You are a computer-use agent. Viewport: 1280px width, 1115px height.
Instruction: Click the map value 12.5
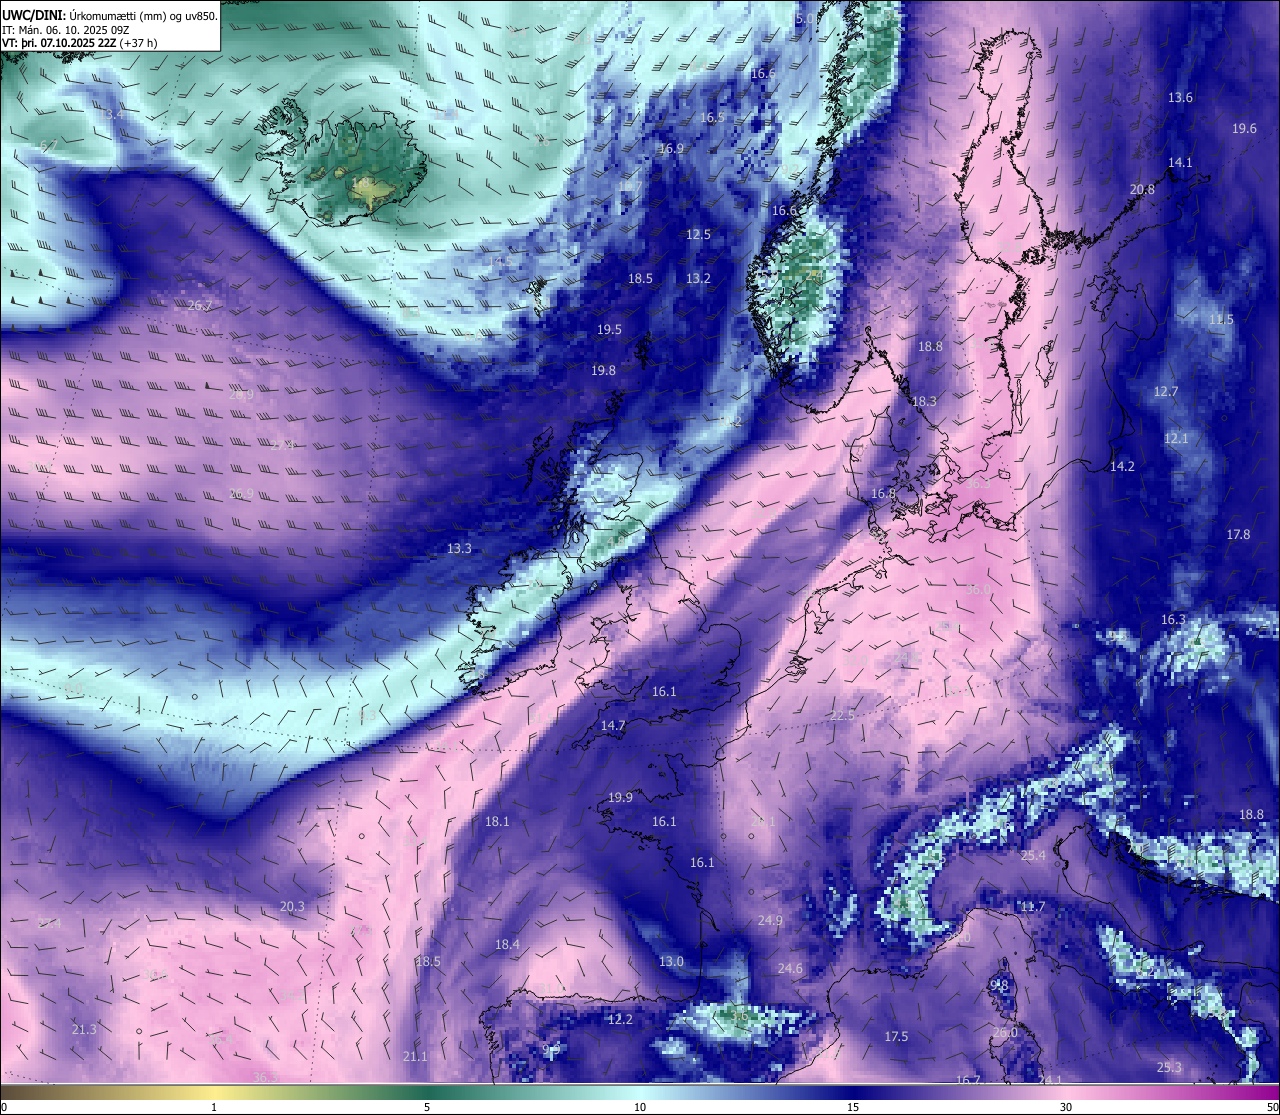[698, 235]
